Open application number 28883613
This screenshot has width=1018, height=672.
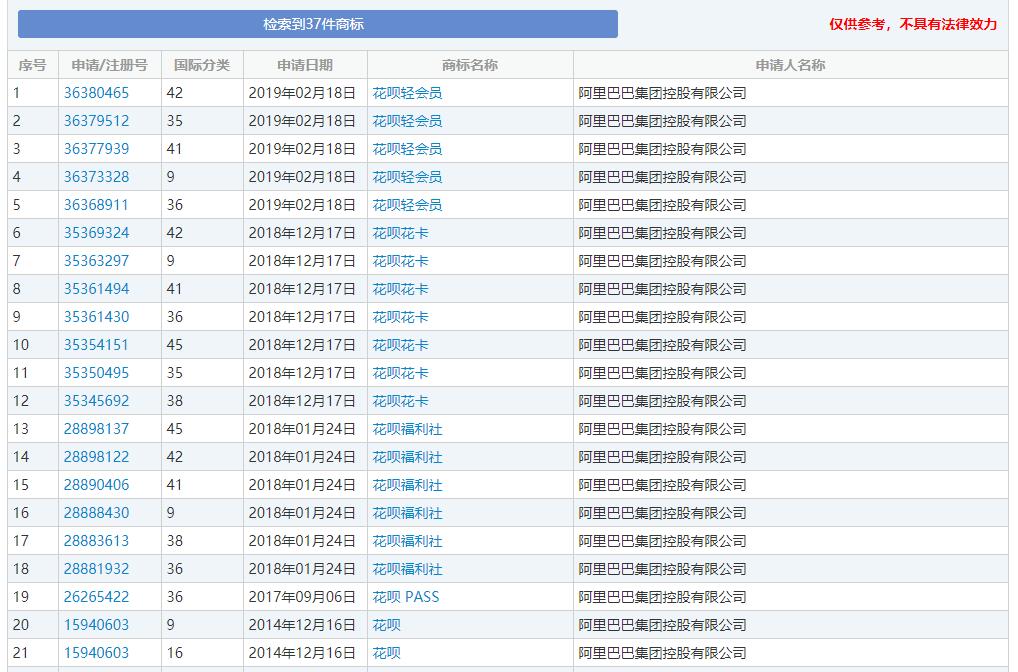[96, 541]
